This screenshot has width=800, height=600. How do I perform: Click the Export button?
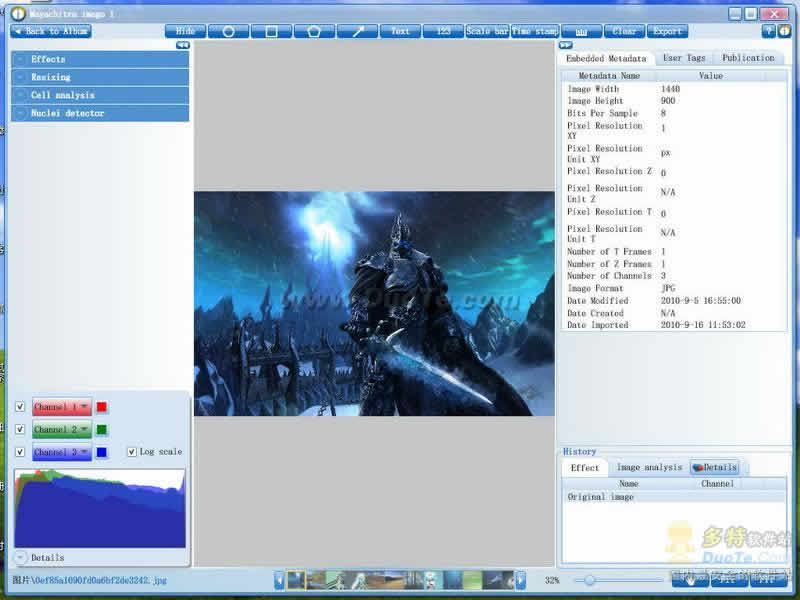[667, 31]
